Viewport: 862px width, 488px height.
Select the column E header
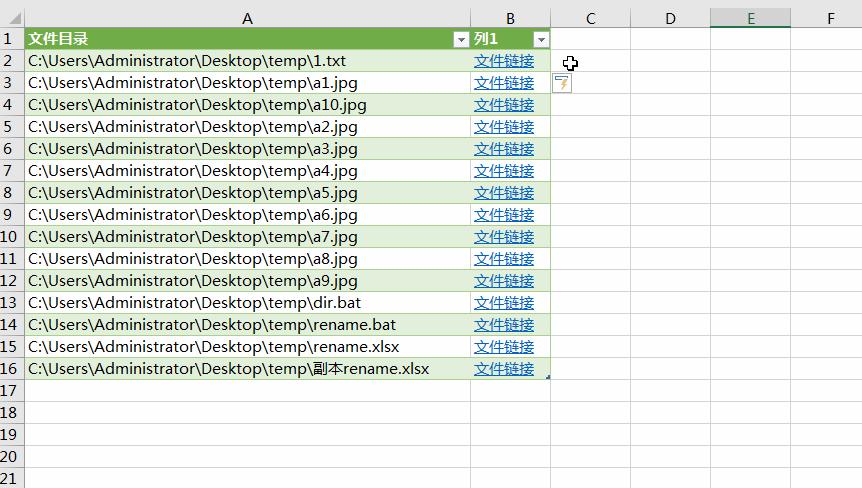(x=750, y=18)
